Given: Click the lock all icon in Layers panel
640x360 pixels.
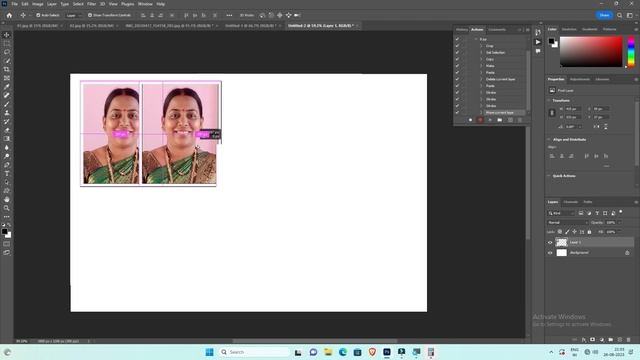Looking at the screenshot, I should tap(589, 232).
